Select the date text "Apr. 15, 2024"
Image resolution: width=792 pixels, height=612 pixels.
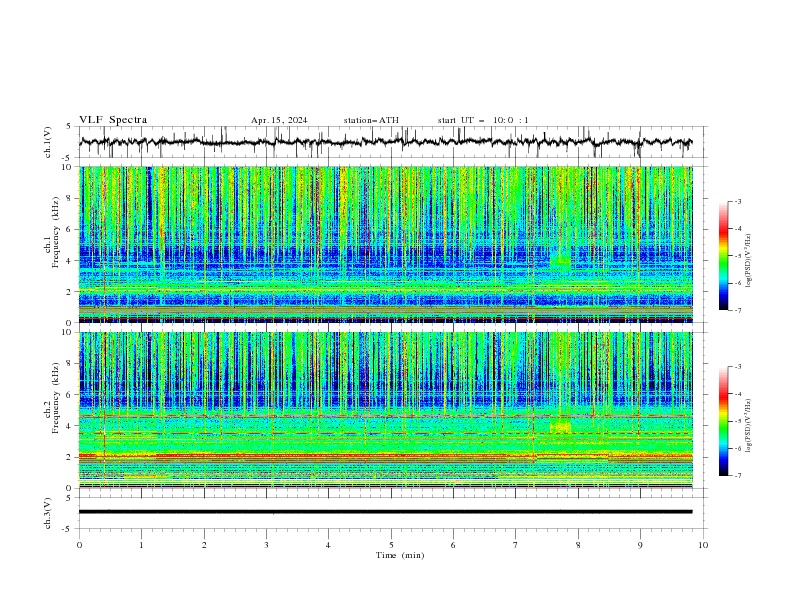[279, 120]
